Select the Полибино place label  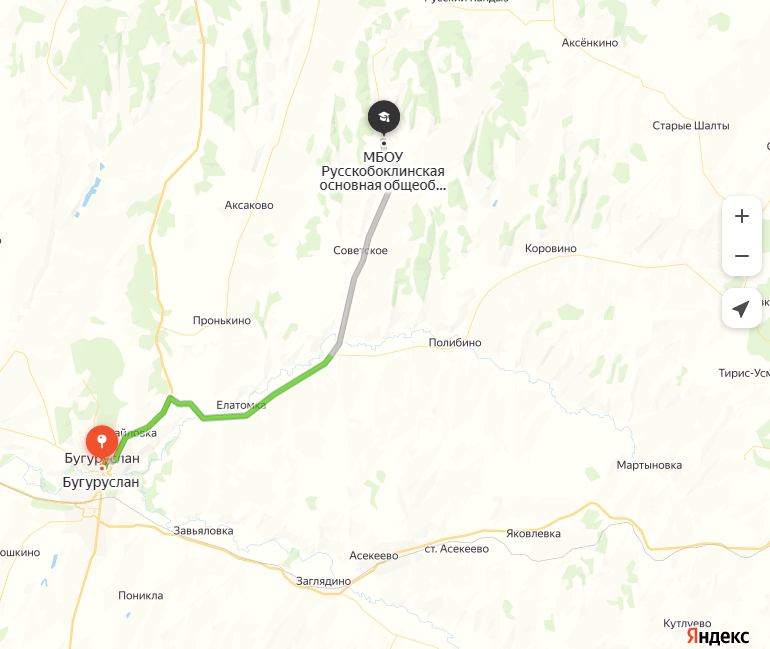click(x=455, y=343)
